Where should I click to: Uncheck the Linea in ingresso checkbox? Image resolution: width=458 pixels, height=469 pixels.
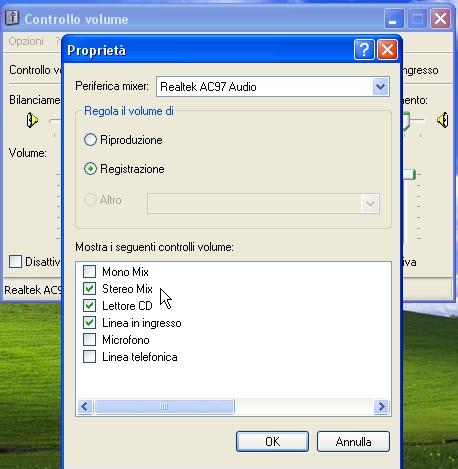[x=89, y=322]
